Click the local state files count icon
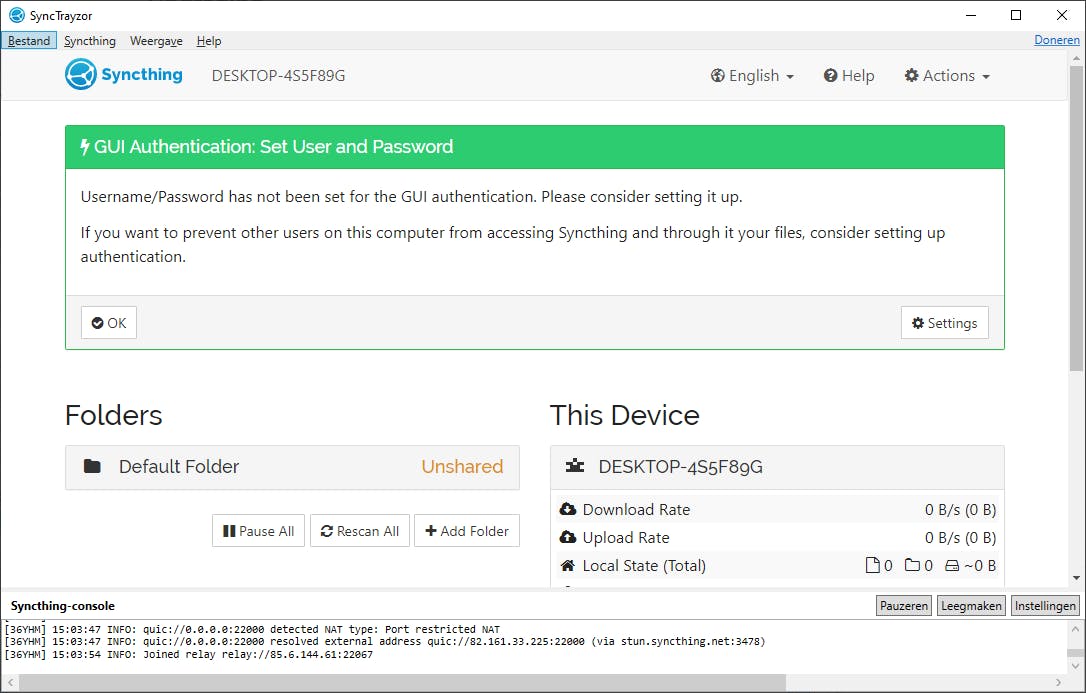 tap(873, 566)
